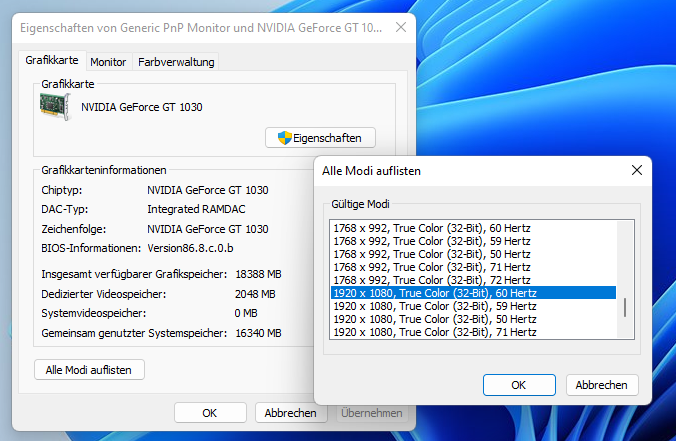The image size is (676, 441).
Task: Select mode 1768 x 992, 59 Hertz
Action: click(x=473, y=241)
